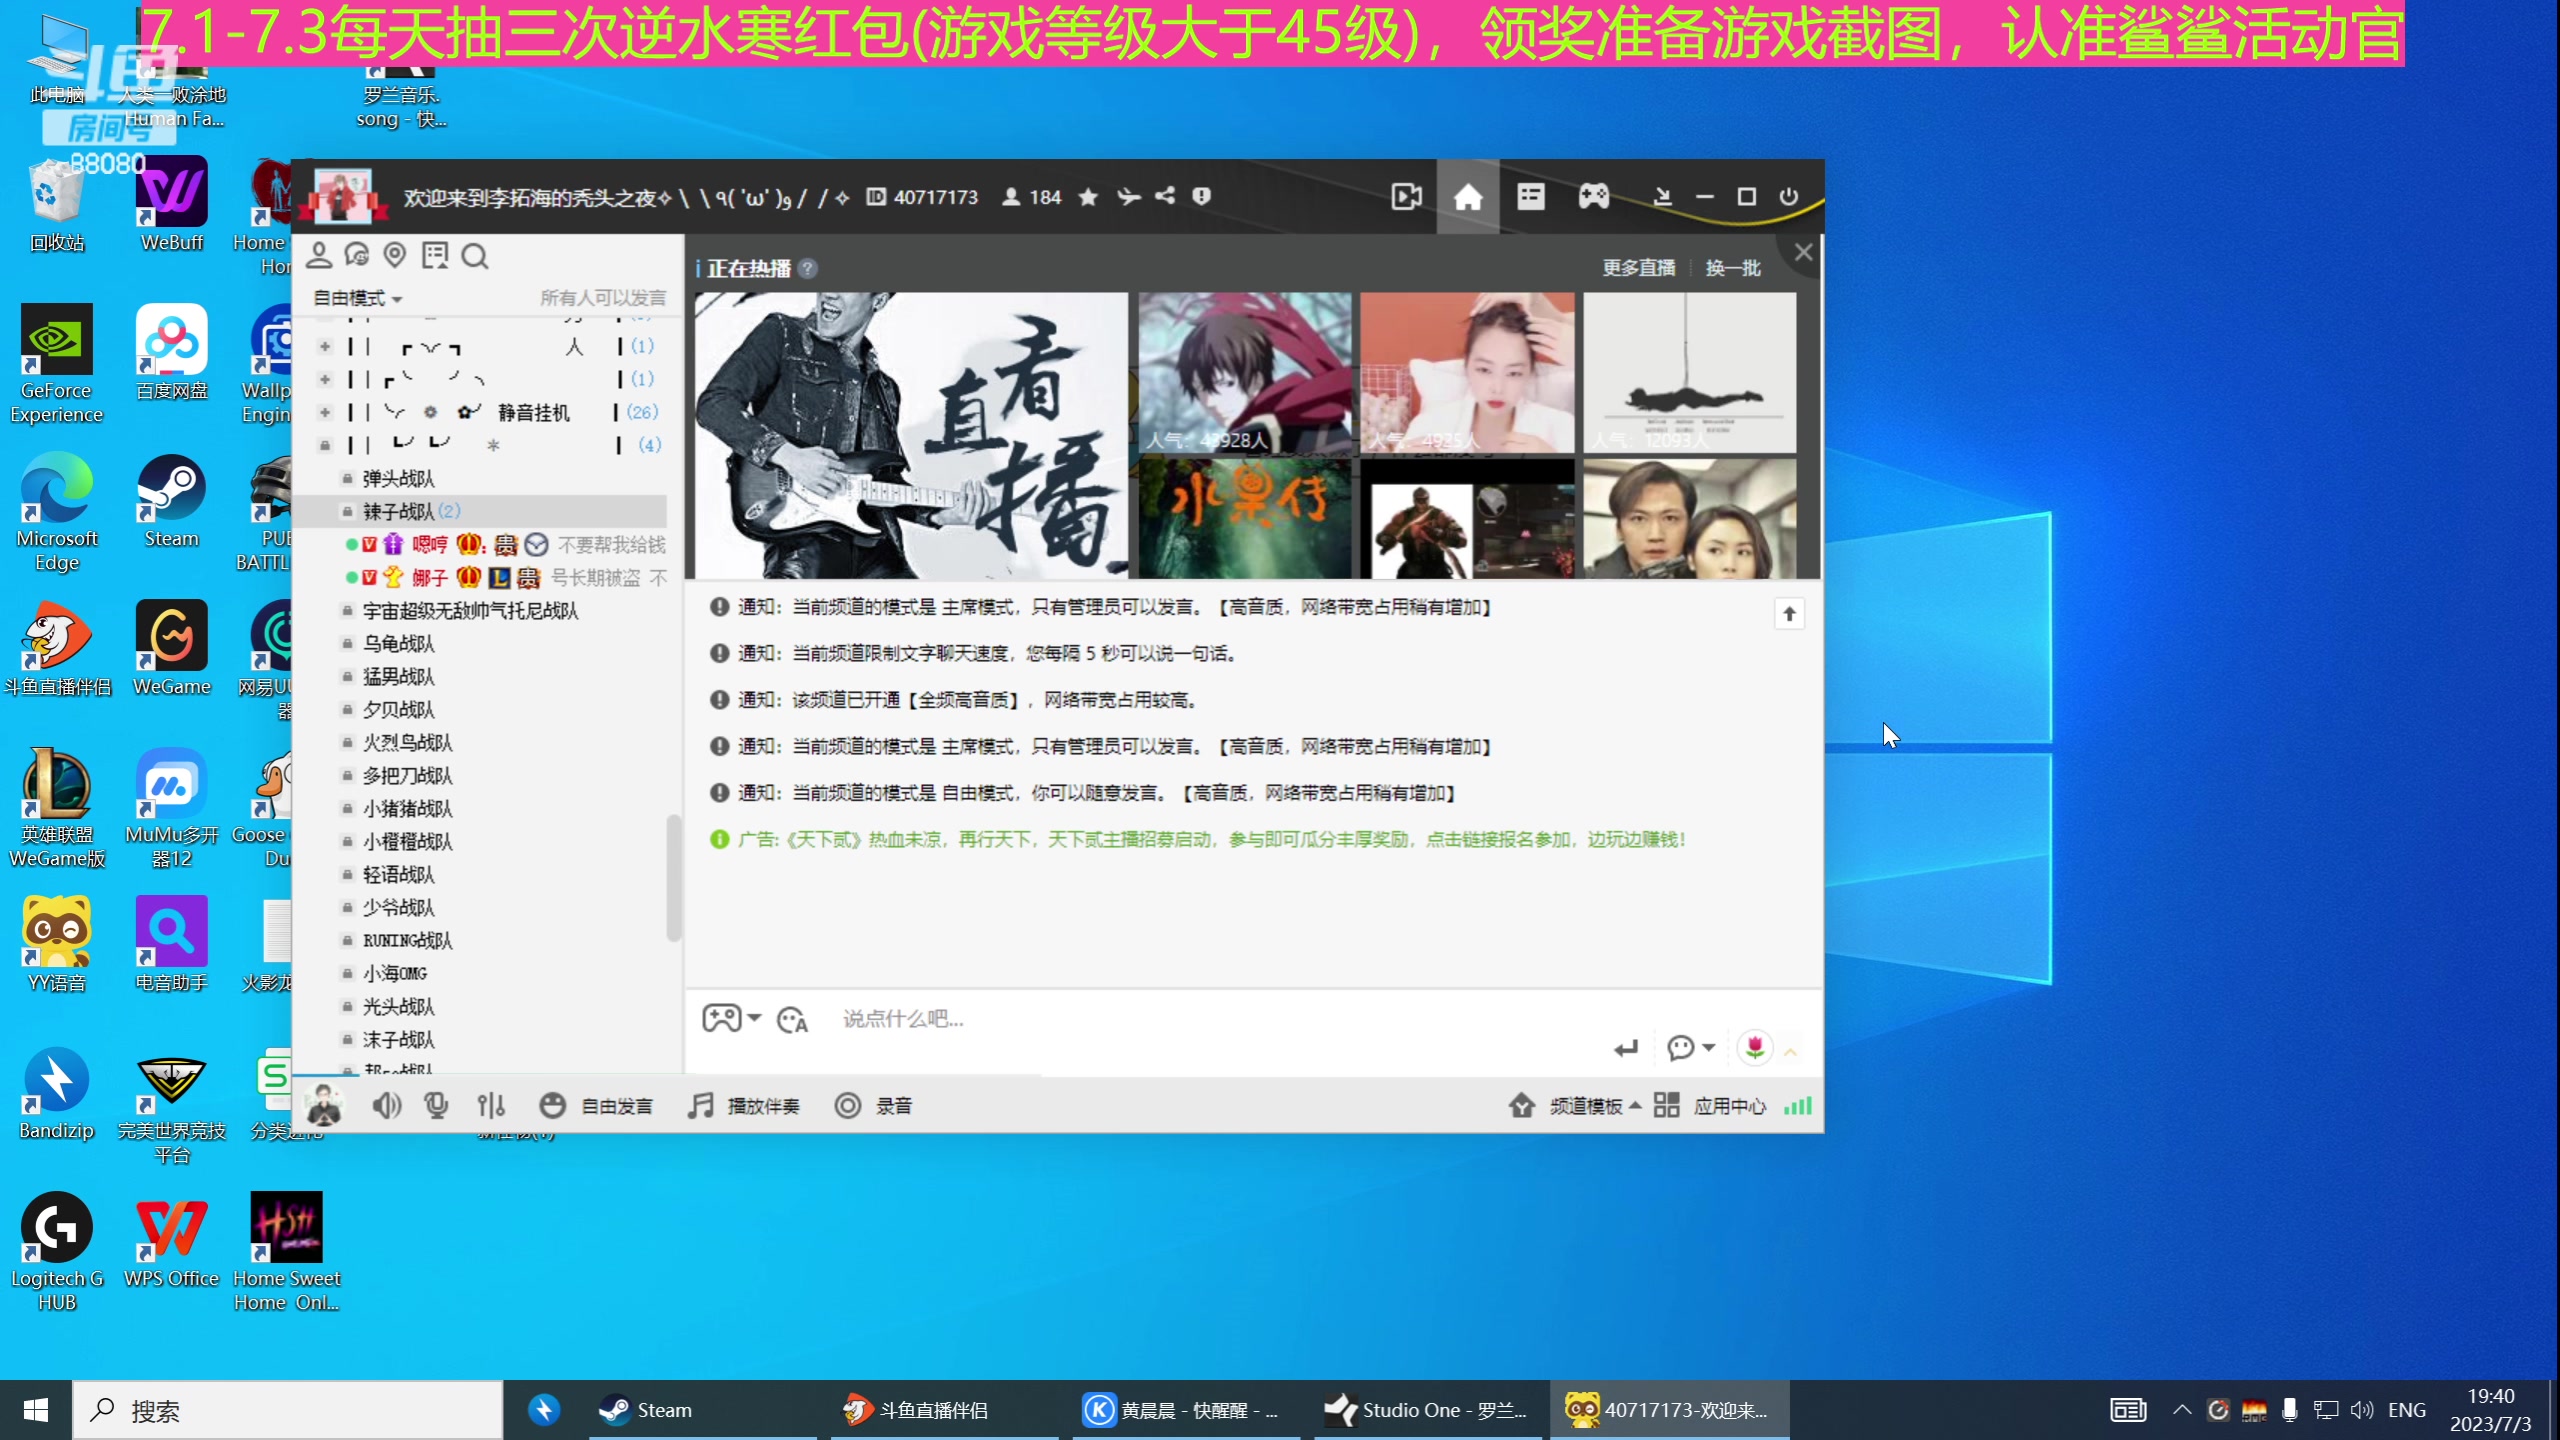The image size is (2560, 1440).
Task: Expand the 静音挂机 channel group
Action: (x=325, y=412)
